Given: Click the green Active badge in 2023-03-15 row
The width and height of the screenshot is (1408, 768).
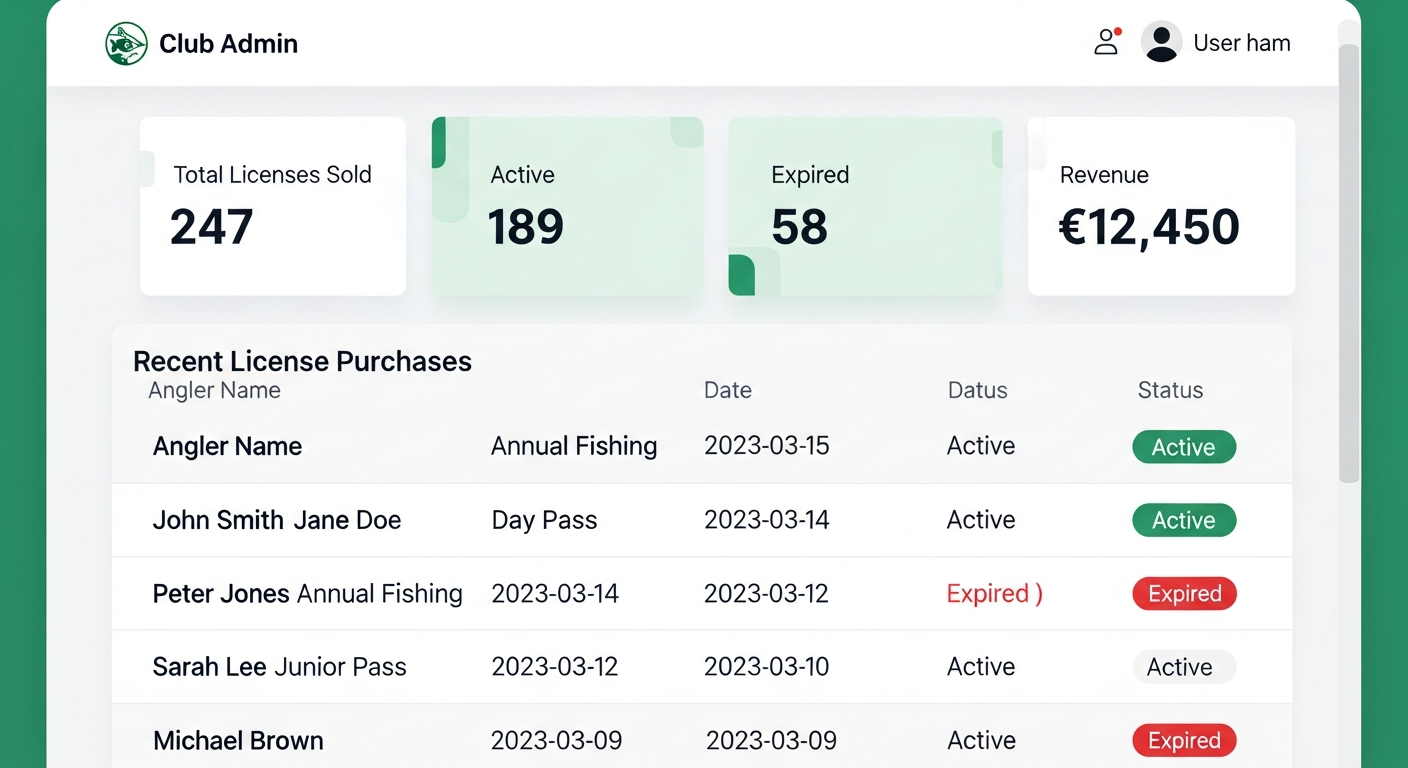Looking at the screenshot, I should point(1184,447).
